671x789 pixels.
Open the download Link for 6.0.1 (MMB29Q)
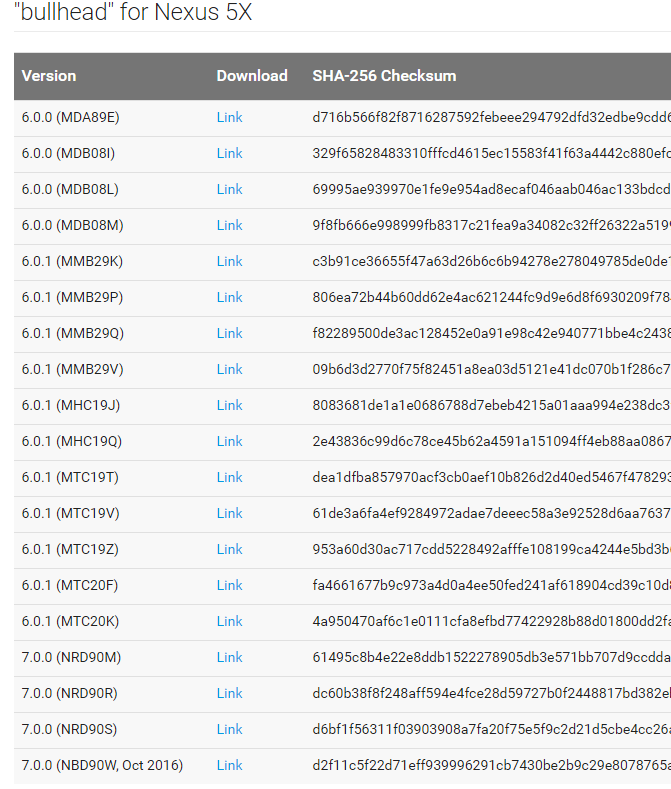[x=230, y=333]
